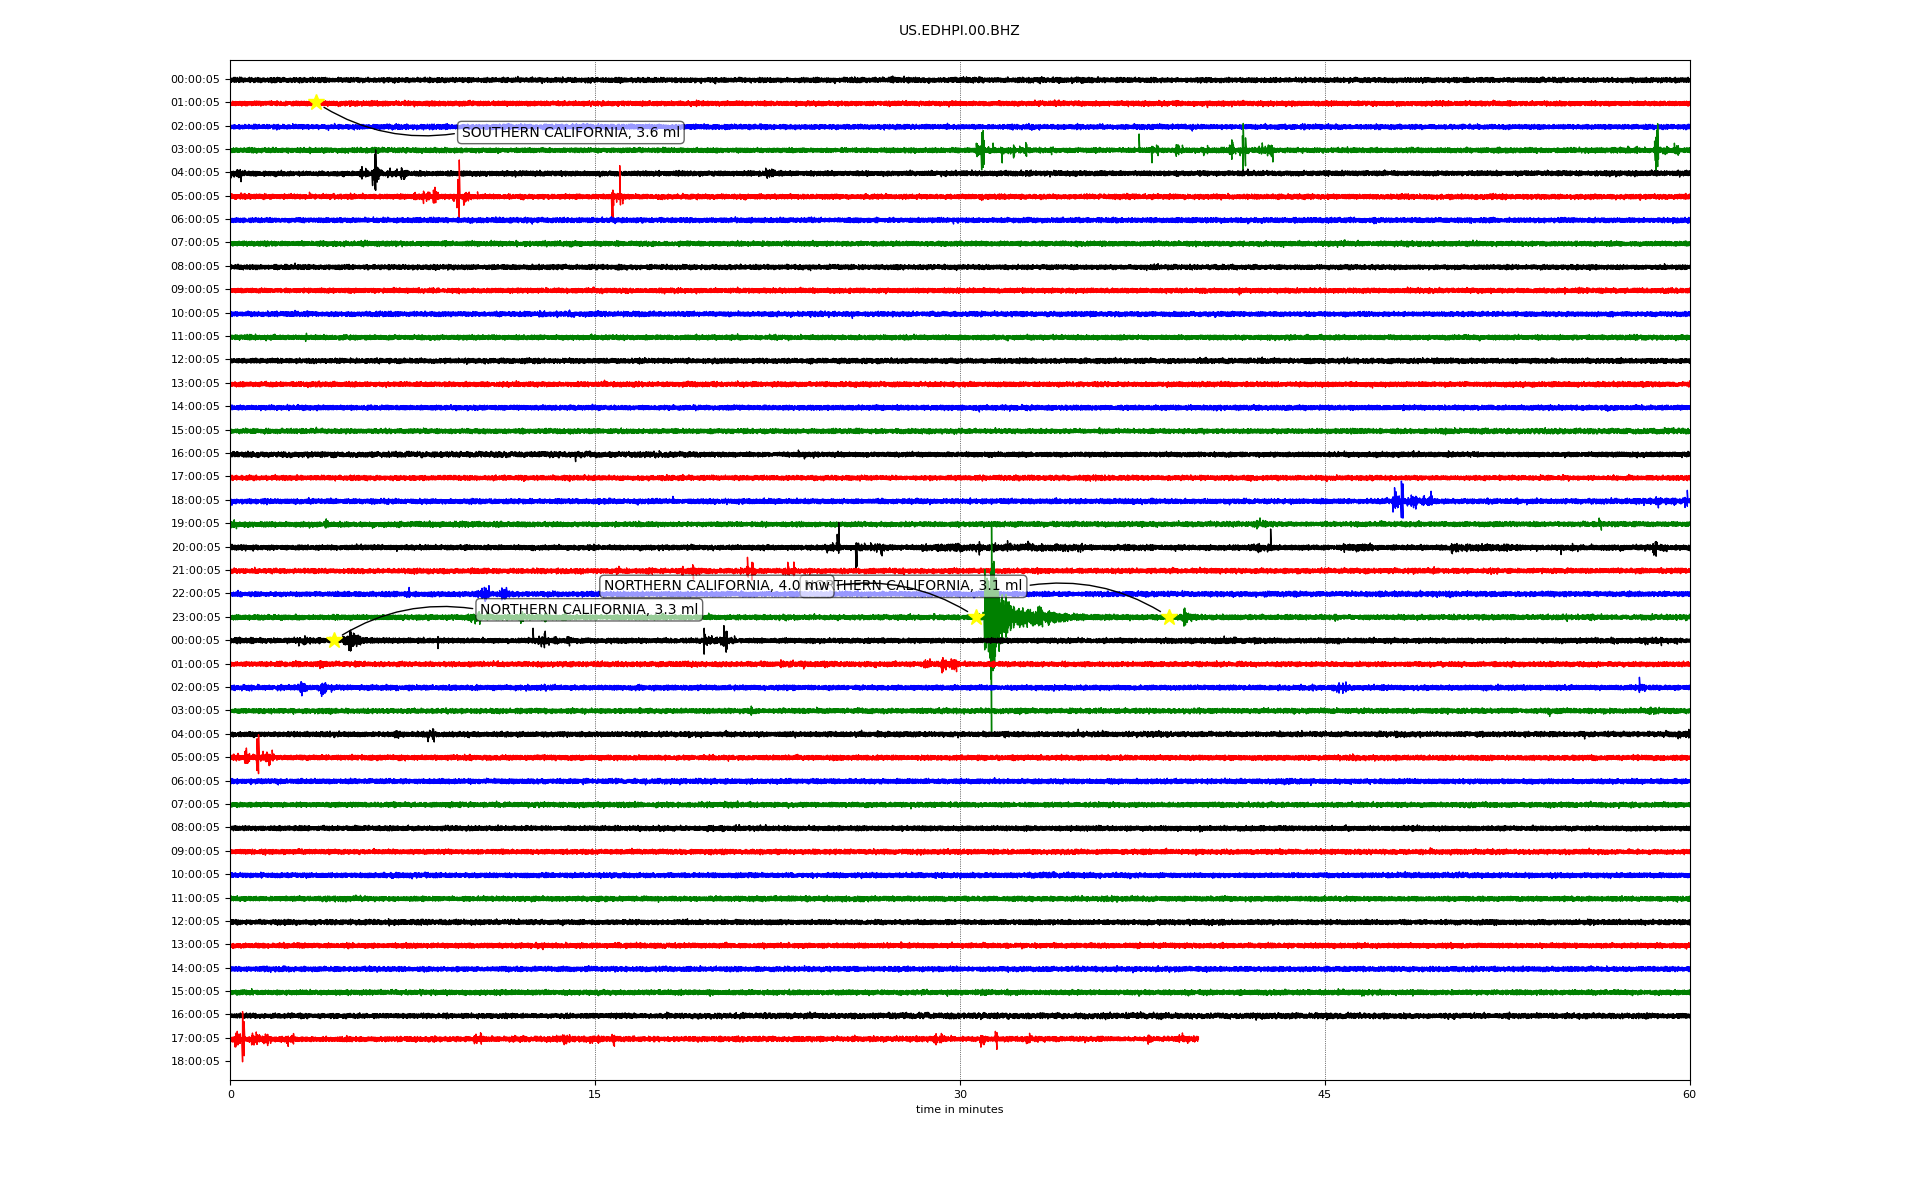
Task: Click the star marker for Northern California 3.1 ml
Action: (x=1169, y=617)
